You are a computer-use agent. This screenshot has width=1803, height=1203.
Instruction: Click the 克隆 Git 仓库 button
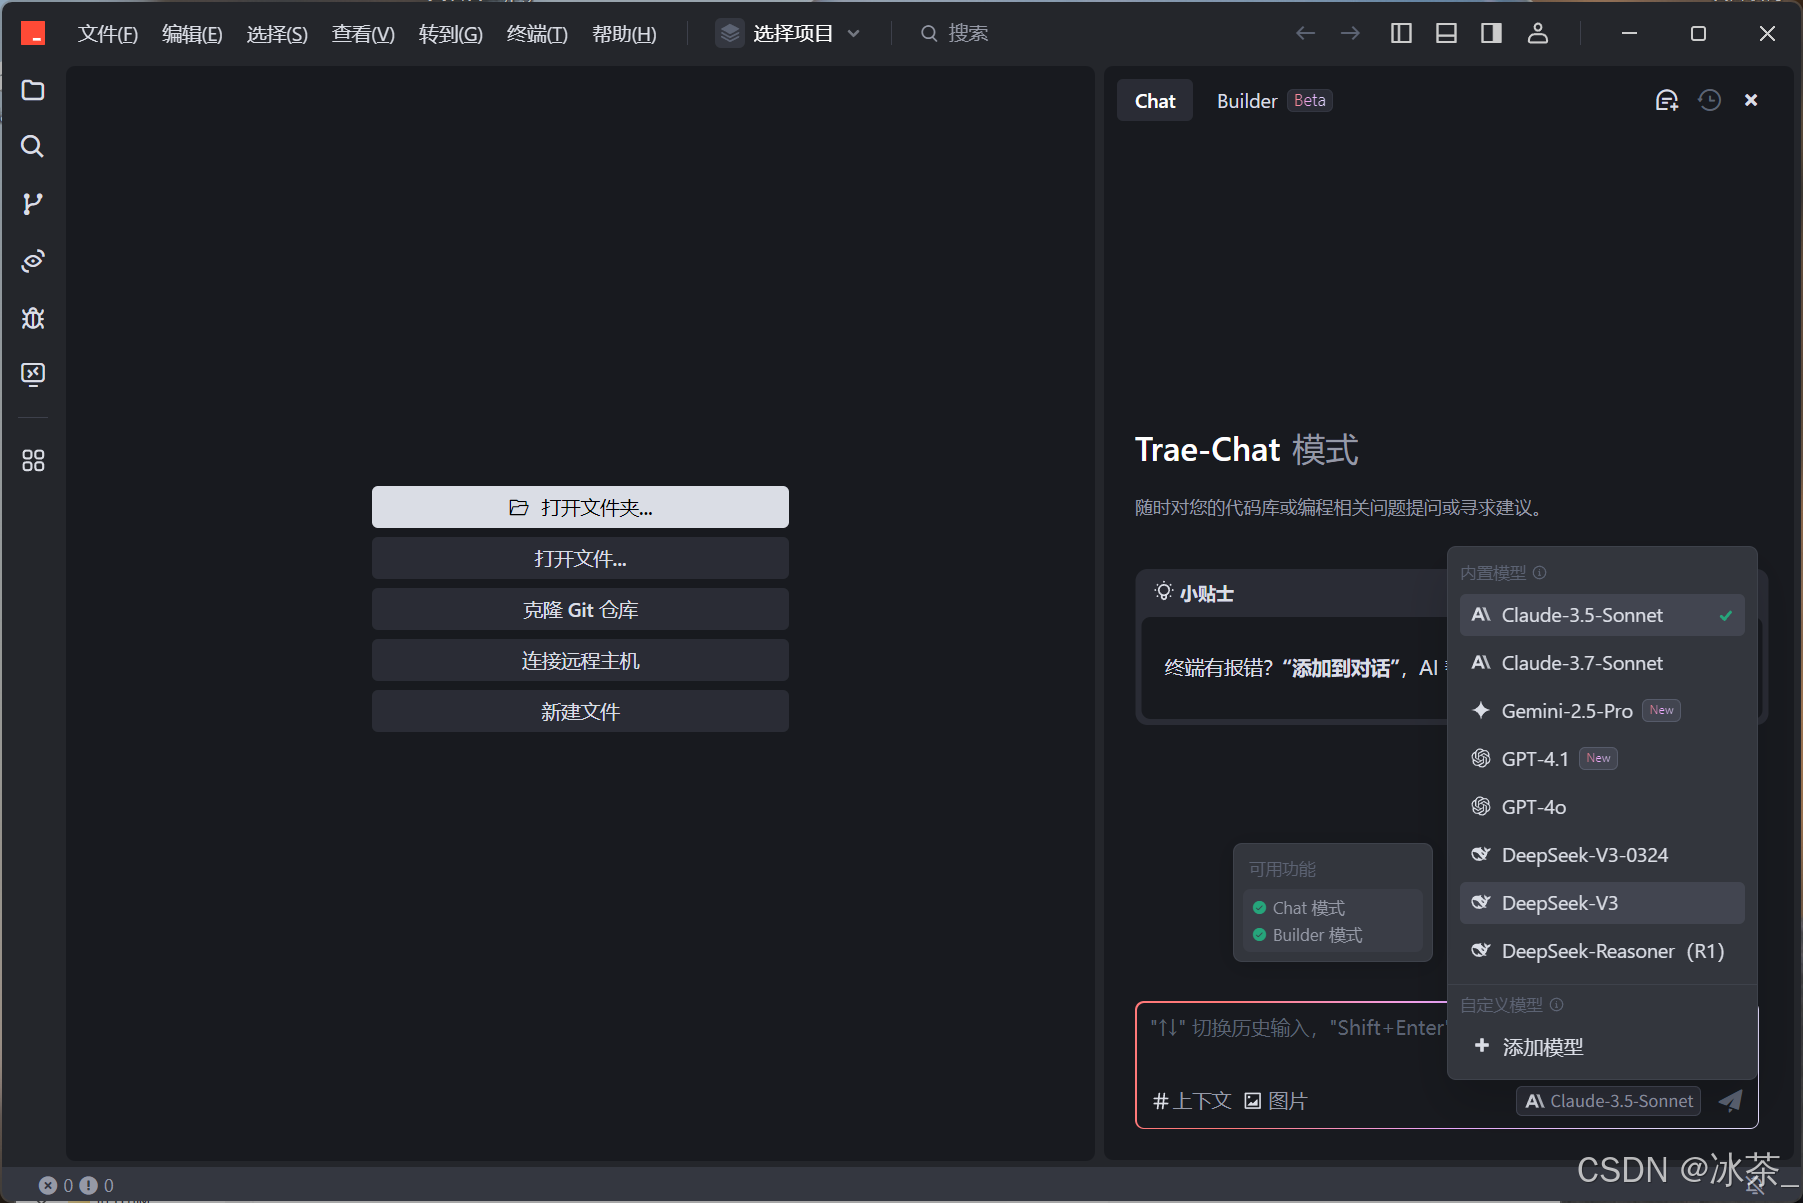point(580,609)
